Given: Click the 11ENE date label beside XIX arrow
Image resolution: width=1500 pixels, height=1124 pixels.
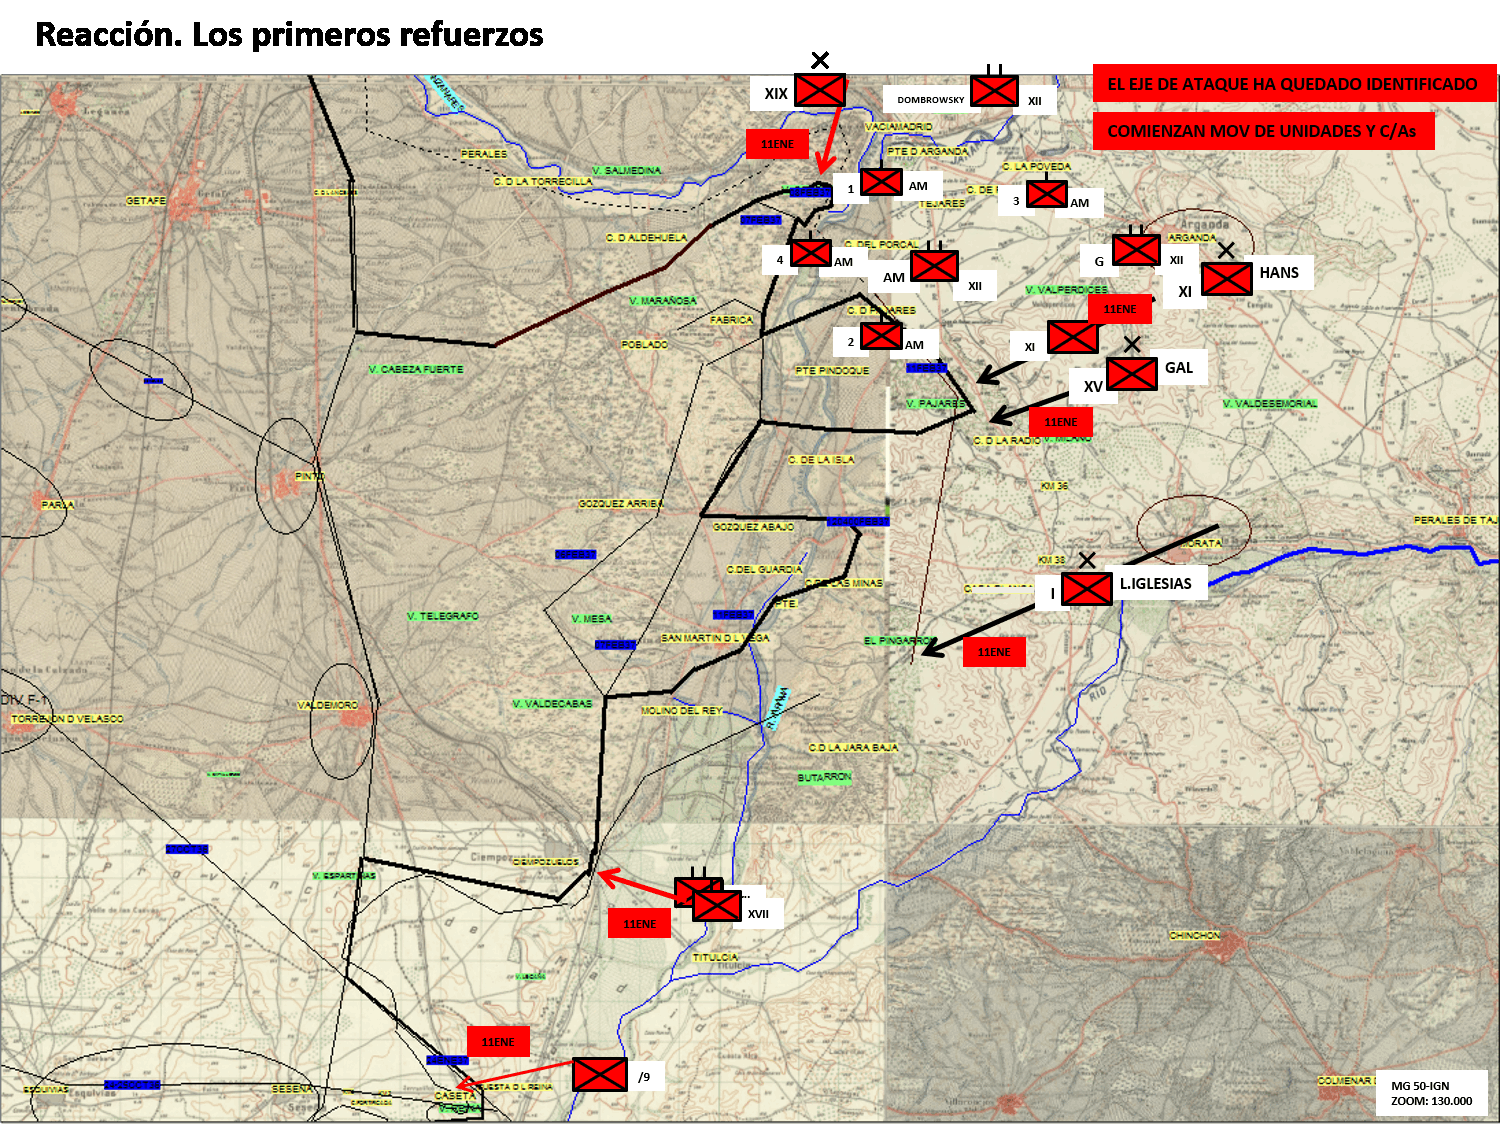Looking at the screenshot, I should (777, 144).
